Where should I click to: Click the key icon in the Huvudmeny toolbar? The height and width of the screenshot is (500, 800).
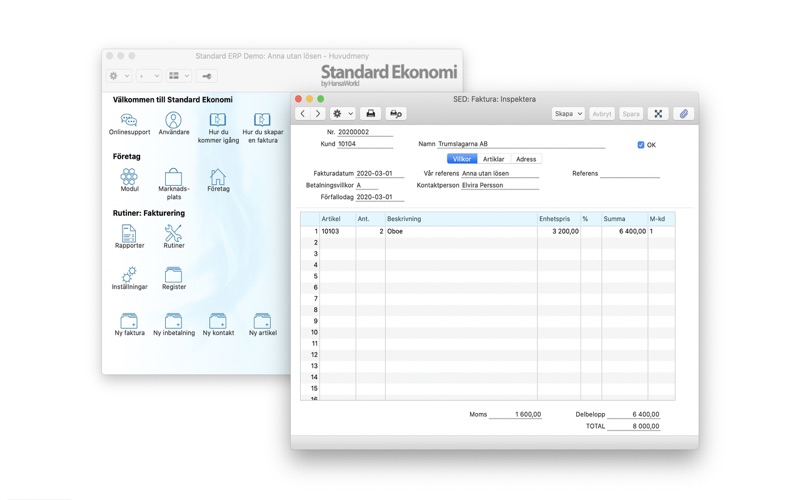point(207,76)
